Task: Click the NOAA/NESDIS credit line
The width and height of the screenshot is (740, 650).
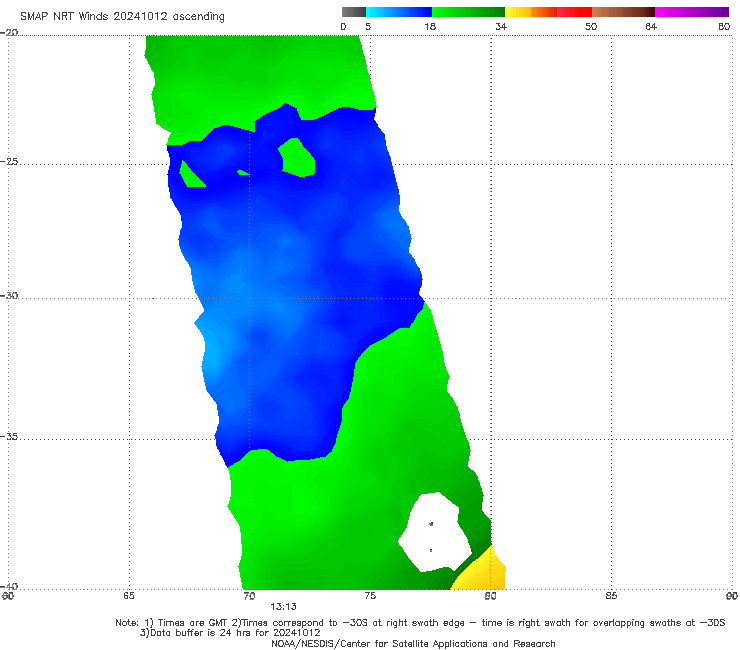Action: pos(413,643)
